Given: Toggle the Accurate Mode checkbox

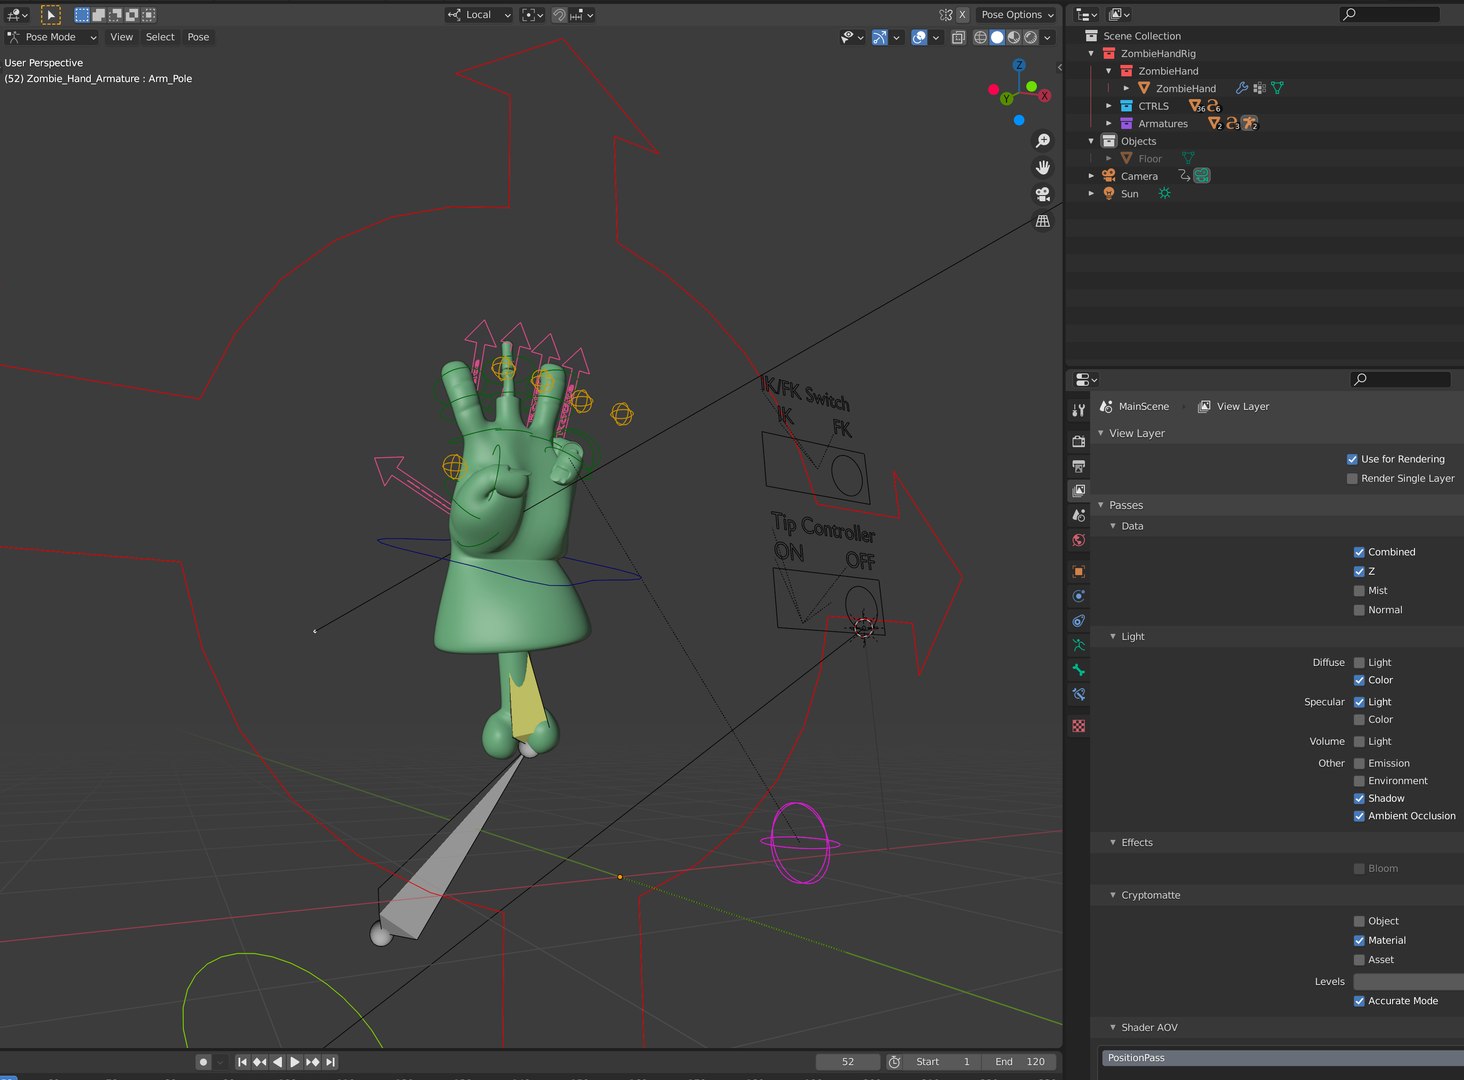Looking at the screenshot, I should coord(1359,1001).
